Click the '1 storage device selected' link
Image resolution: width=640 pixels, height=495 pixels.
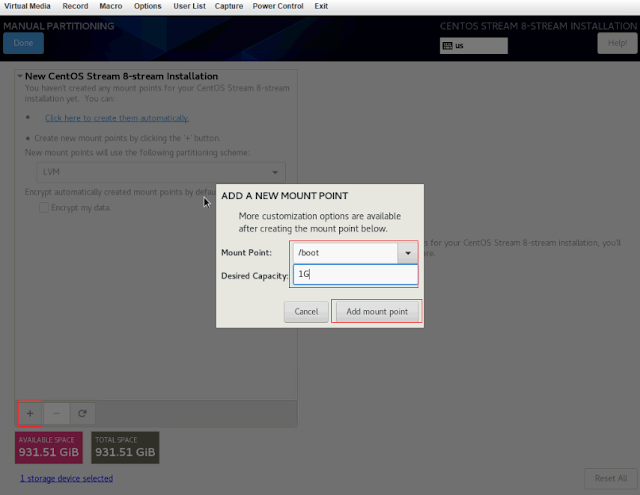tap(67, 478)
